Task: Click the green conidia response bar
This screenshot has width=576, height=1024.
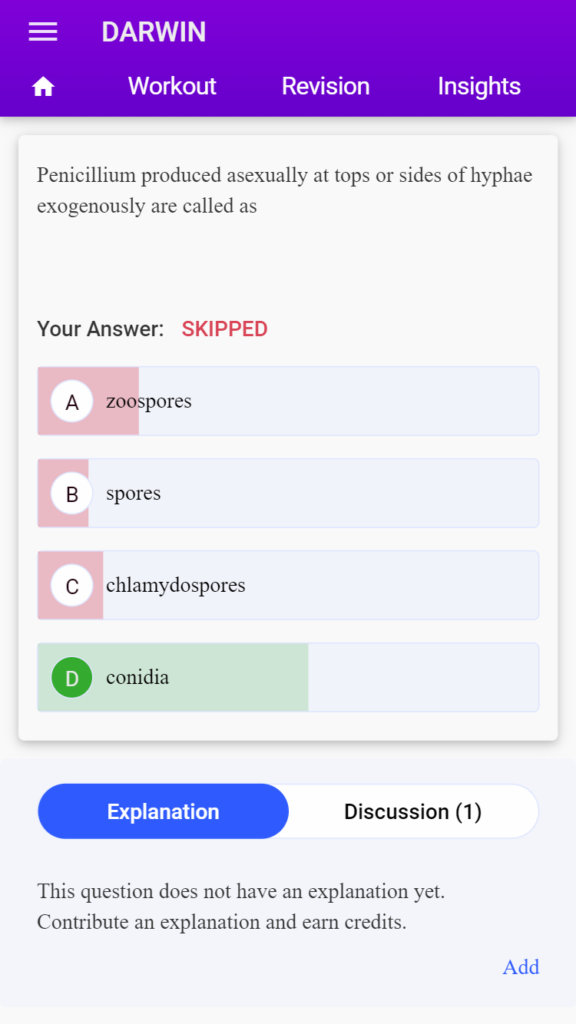Action: coord(173,677)
